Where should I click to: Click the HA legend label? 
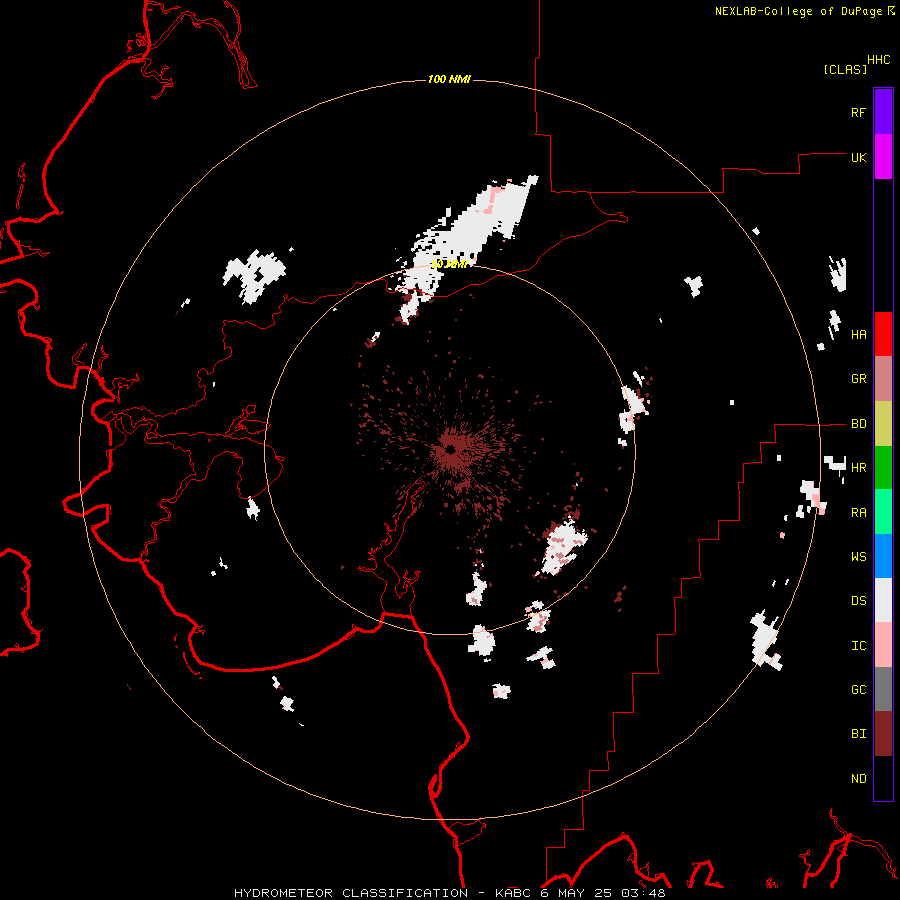click(858, 335)
